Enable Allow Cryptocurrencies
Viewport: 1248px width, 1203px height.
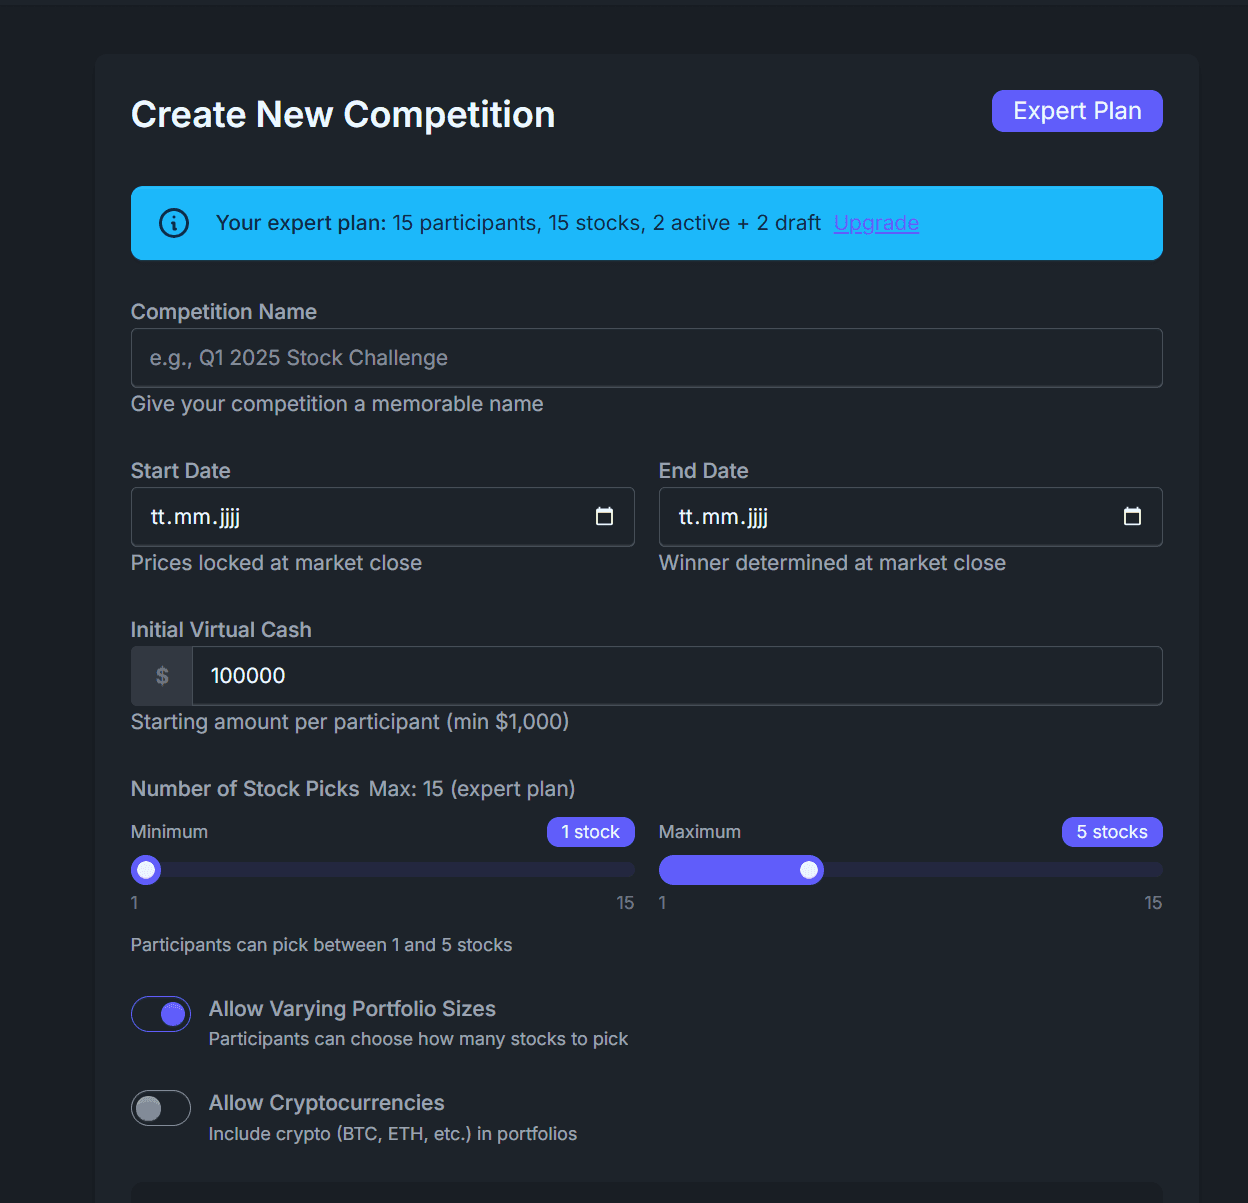point(160,1107)
